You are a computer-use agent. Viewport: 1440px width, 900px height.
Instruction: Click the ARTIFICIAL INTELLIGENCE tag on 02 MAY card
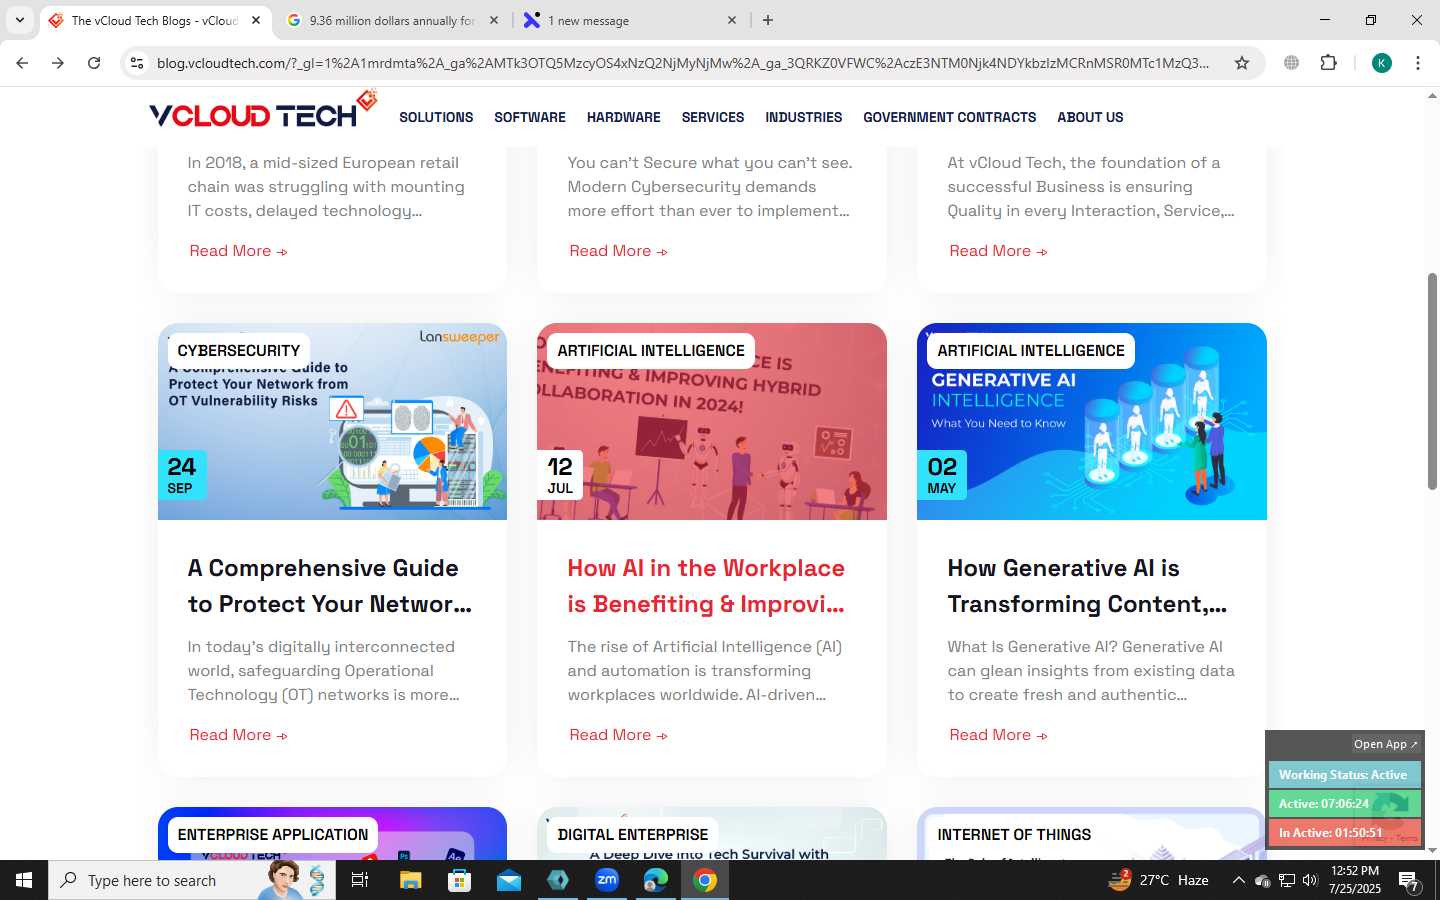pyautogui.click(x=1031, y=351)
